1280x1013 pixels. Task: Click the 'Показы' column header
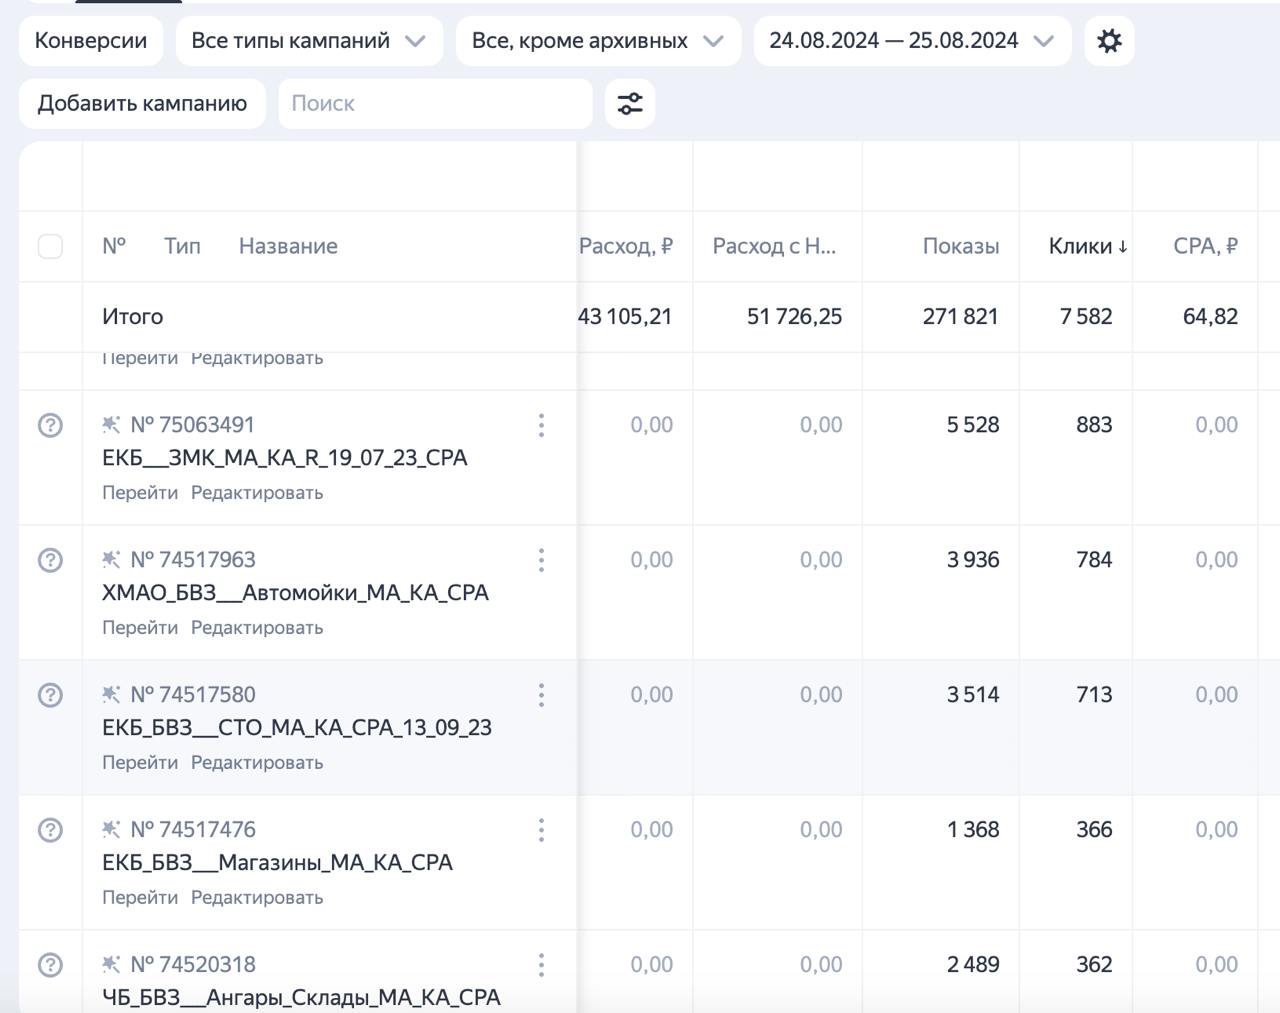pos(960,246)
